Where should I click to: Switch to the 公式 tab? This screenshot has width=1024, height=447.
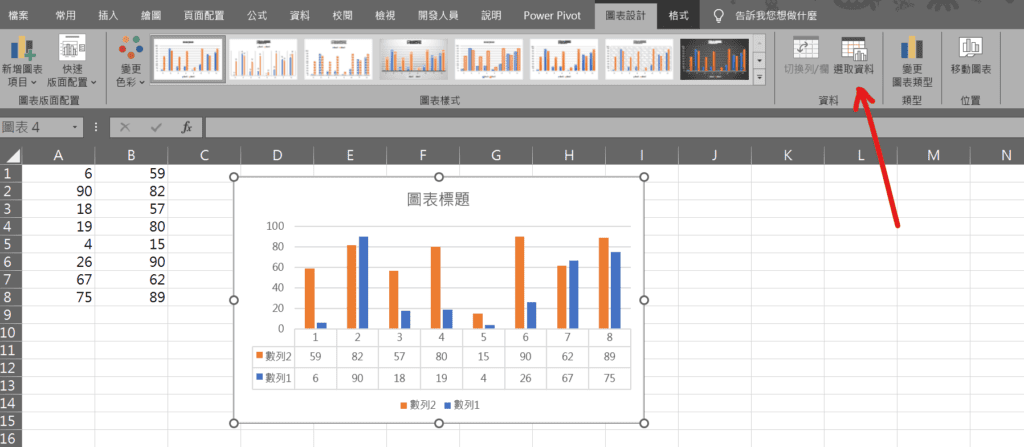point(257,16)
